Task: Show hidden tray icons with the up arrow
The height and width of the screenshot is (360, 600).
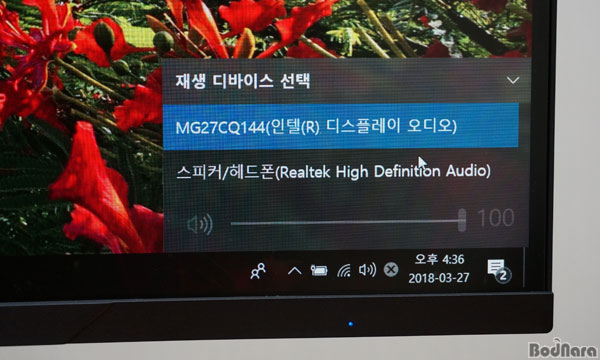Action: pos(294,271)
